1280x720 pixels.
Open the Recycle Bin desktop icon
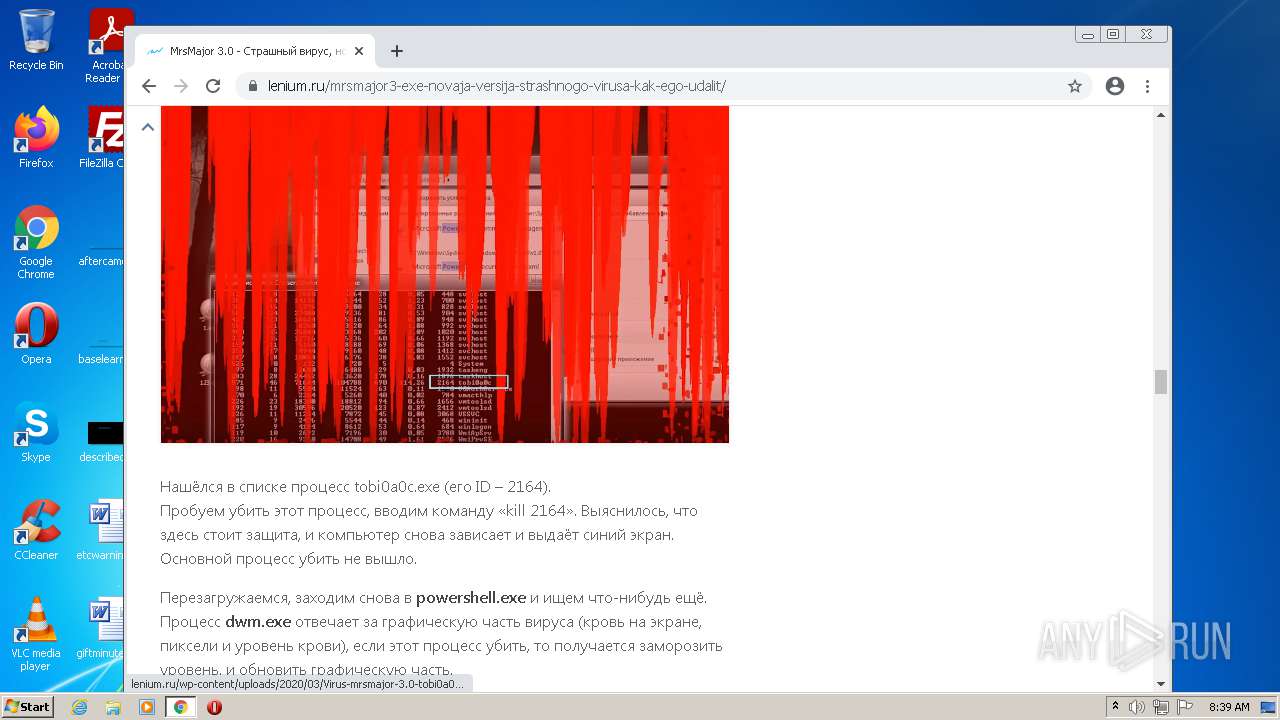tap(36, 40)
